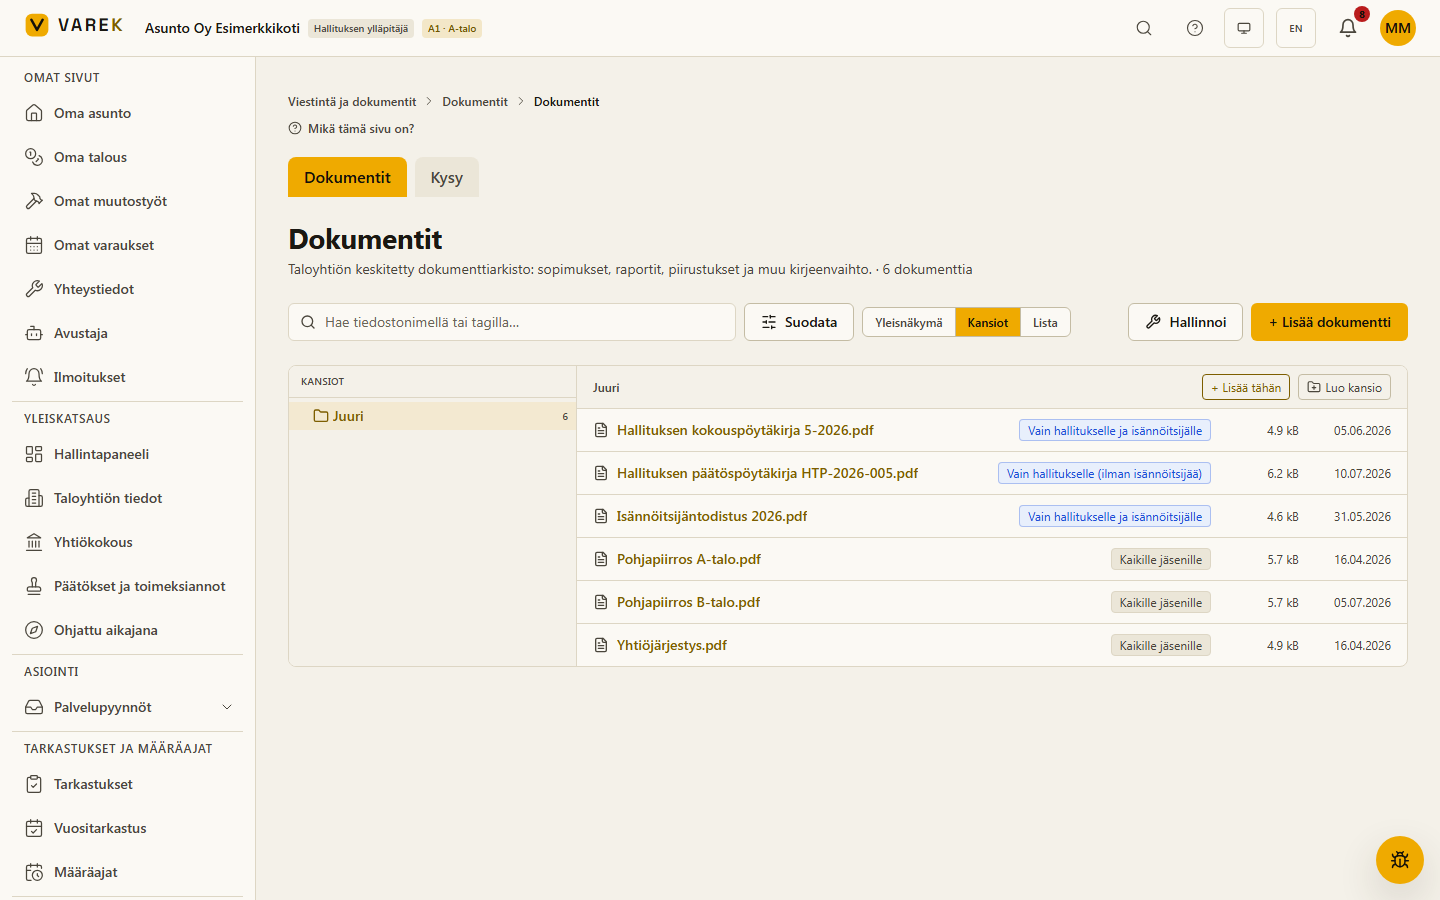
Task: Click Hallinnoi button
Action: (1185, 322)
